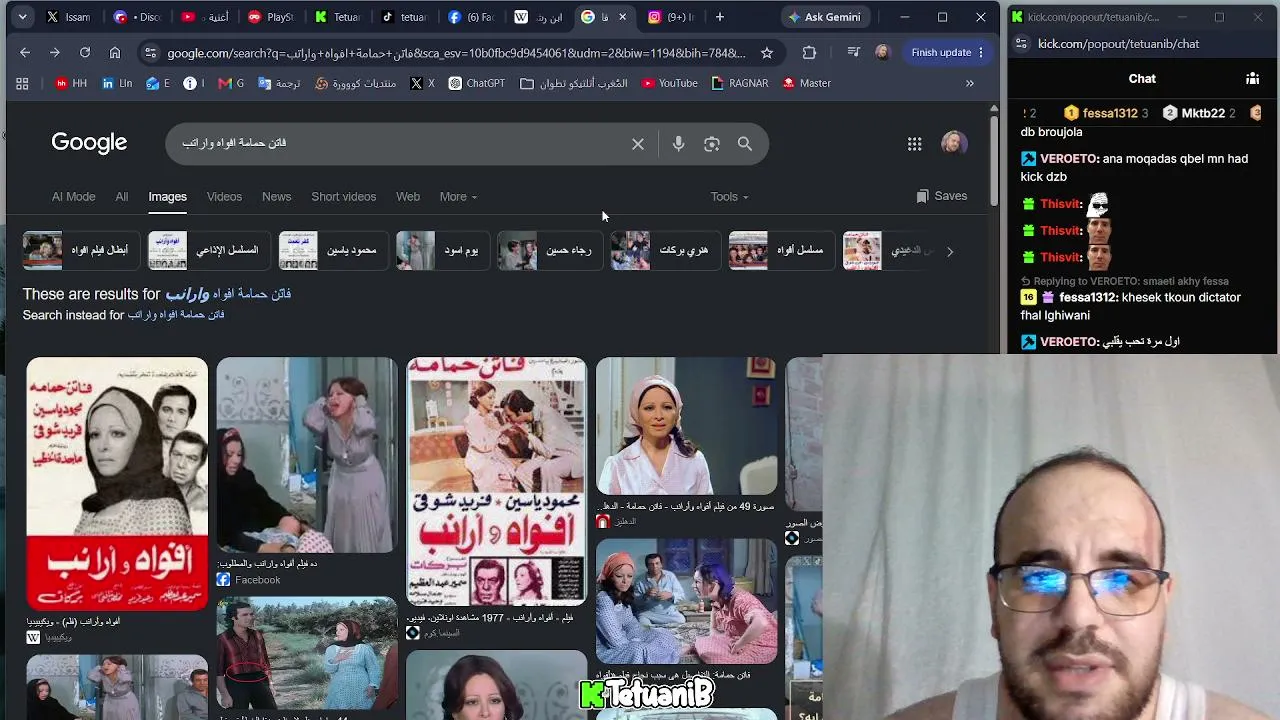Switch to the Videos results tab
This screenshot has width=1280, height=720.
(x=224, y=197)
